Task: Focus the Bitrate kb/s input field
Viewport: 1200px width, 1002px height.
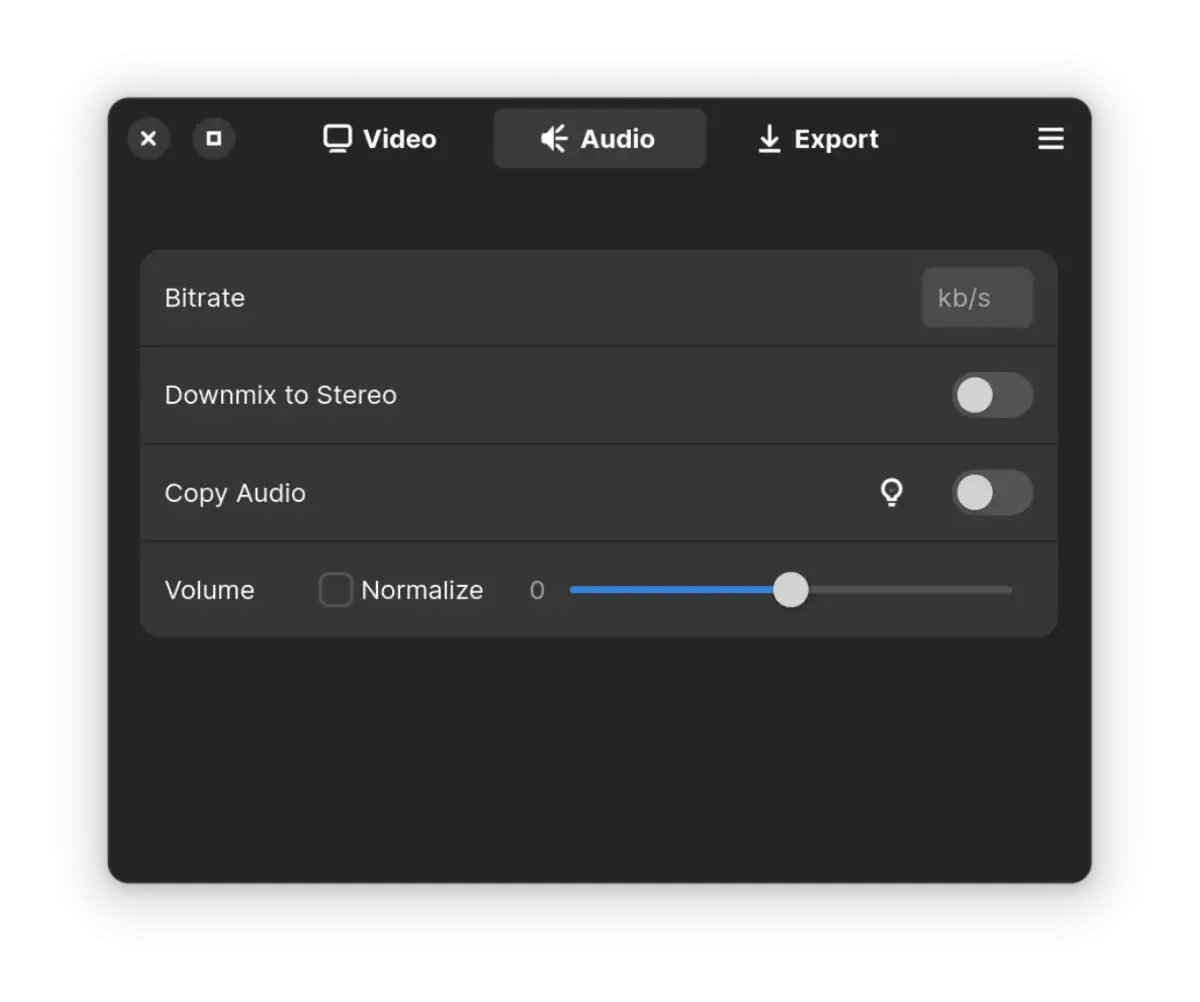Action: [977, 297]
